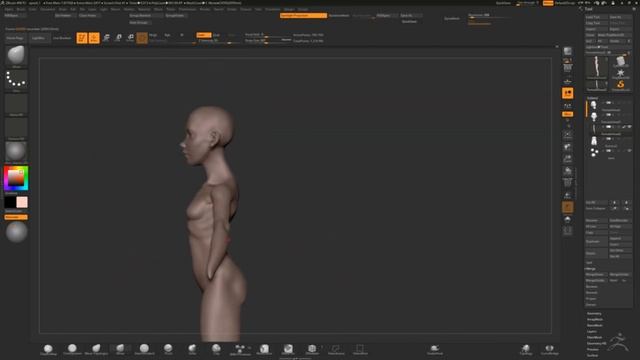Viewport: 640px width, 360px height.
Task: Expand the NanoMesh subpalette
Action: click(x=595, y=325)
